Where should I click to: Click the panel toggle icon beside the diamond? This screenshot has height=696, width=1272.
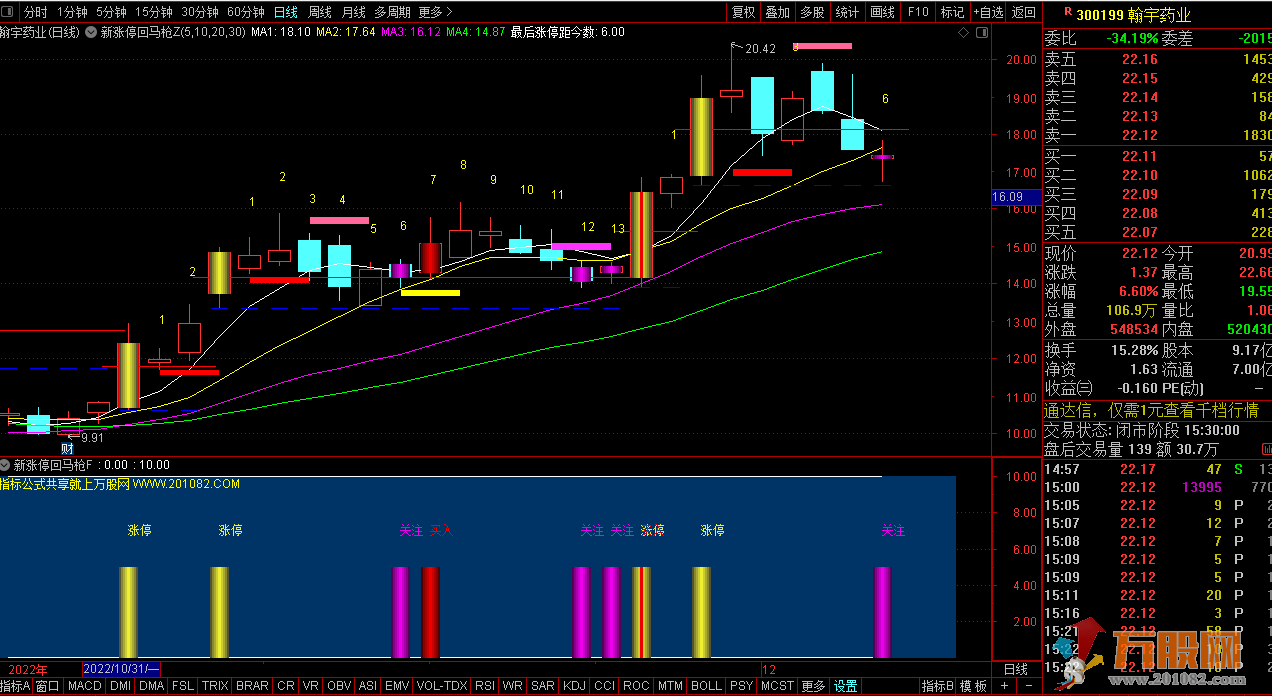(x=980, y=32)
